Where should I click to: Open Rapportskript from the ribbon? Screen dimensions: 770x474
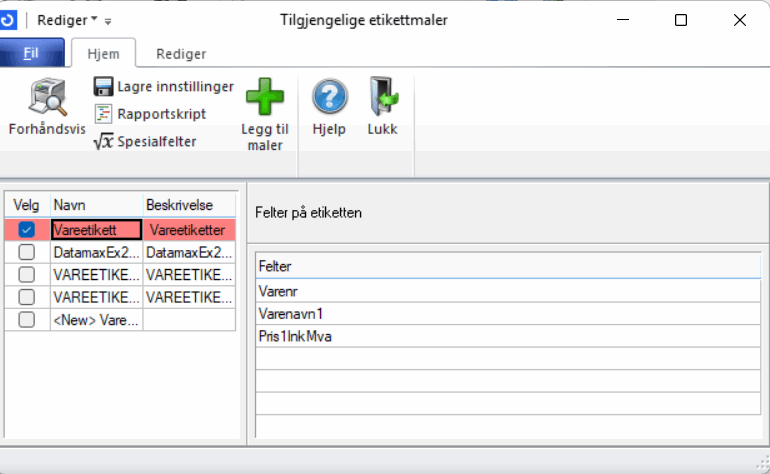click(104, 114)
